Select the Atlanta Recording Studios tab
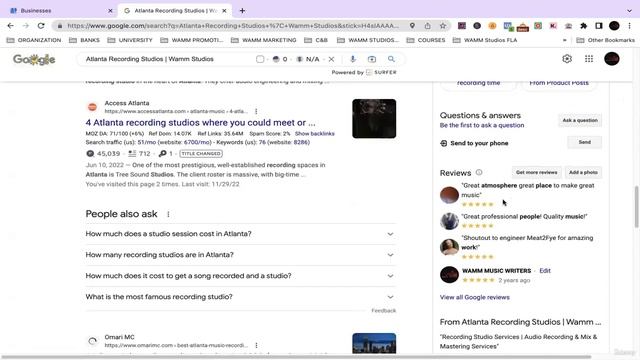 coord(175,11)
